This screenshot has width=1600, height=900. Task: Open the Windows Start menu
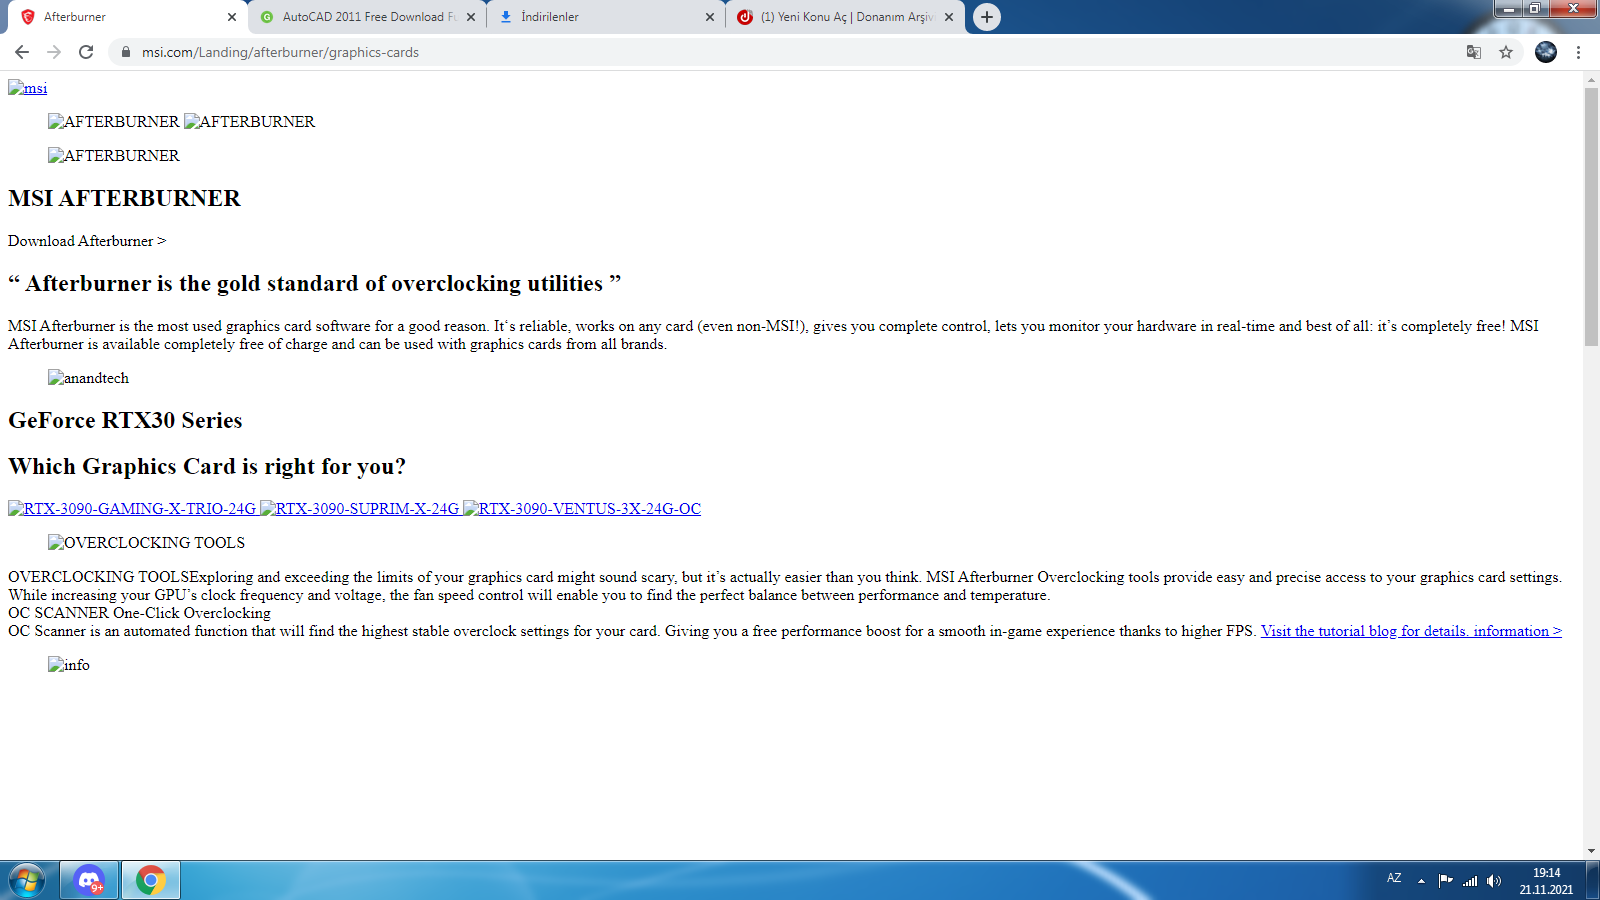[27, 880]
